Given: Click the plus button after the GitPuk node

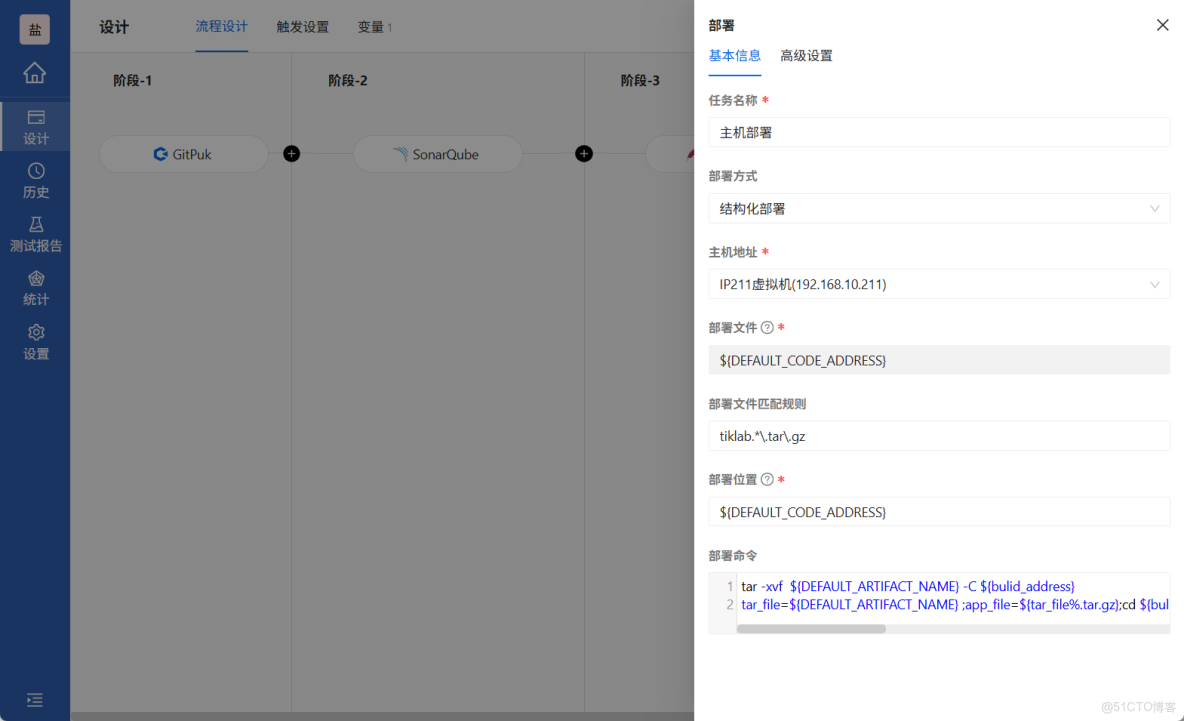Looking at the screenshot, I should [x=291, y=153].
